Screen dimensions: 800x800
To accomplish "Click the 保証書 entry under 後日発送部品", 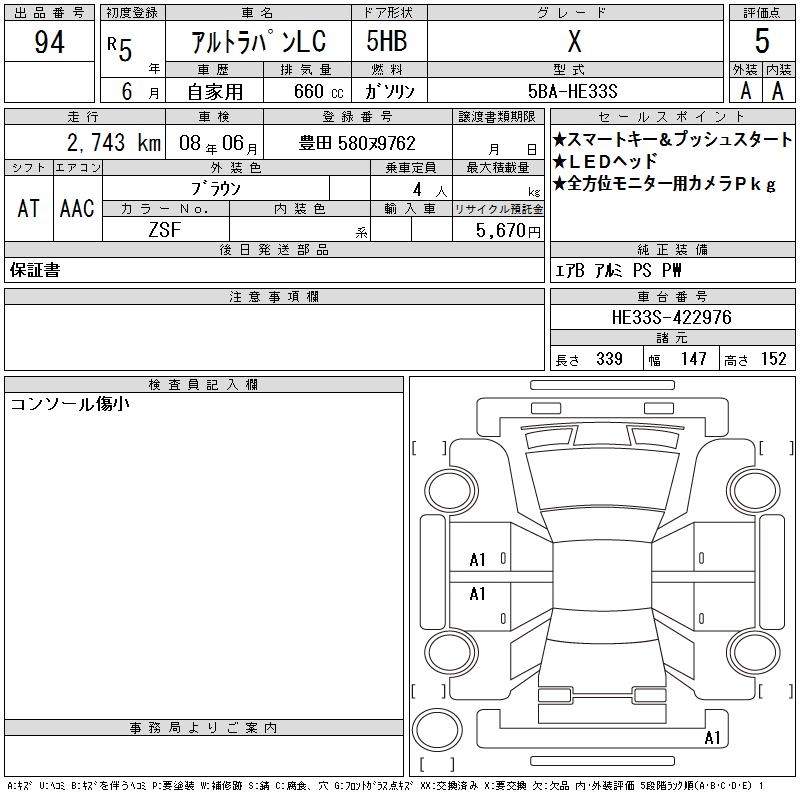I will pyautogui.click(x=35, y=270).
